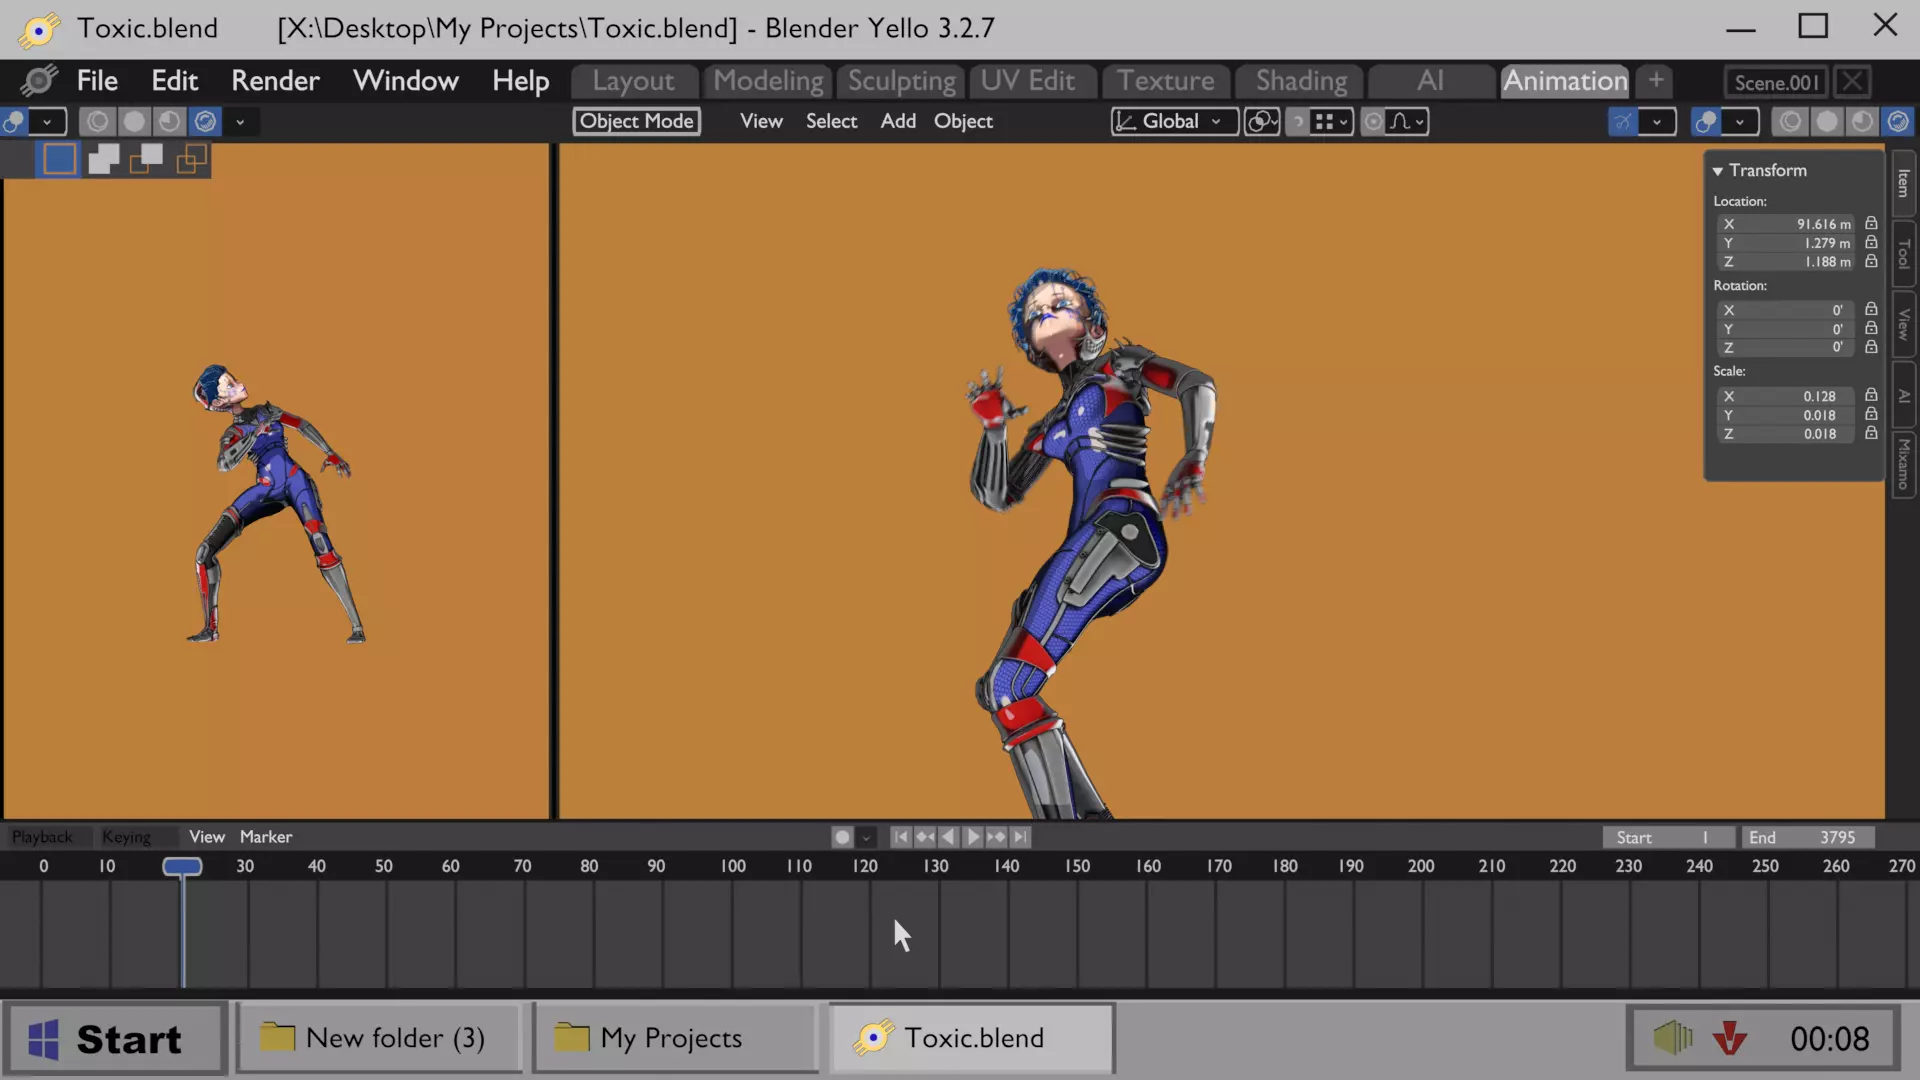The height and width of the screenshot is (1080, 1920).
Task: Click the Location X value 91.616 m
Action: [x=1786, y=224]
